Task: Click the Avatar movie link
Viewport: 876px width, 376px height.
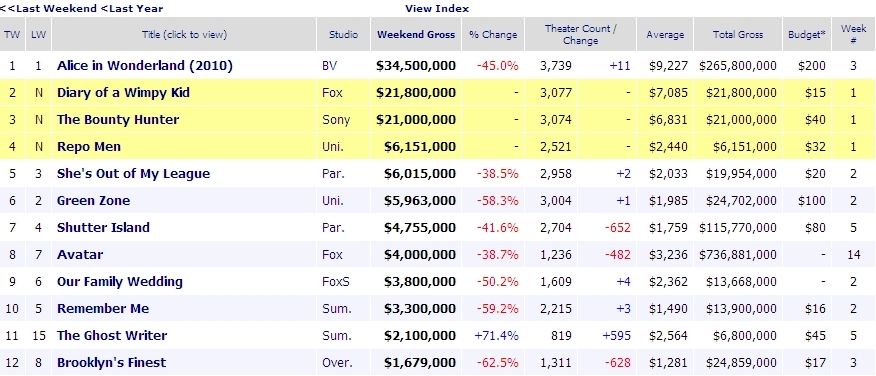Action: (x=80, y=255)
